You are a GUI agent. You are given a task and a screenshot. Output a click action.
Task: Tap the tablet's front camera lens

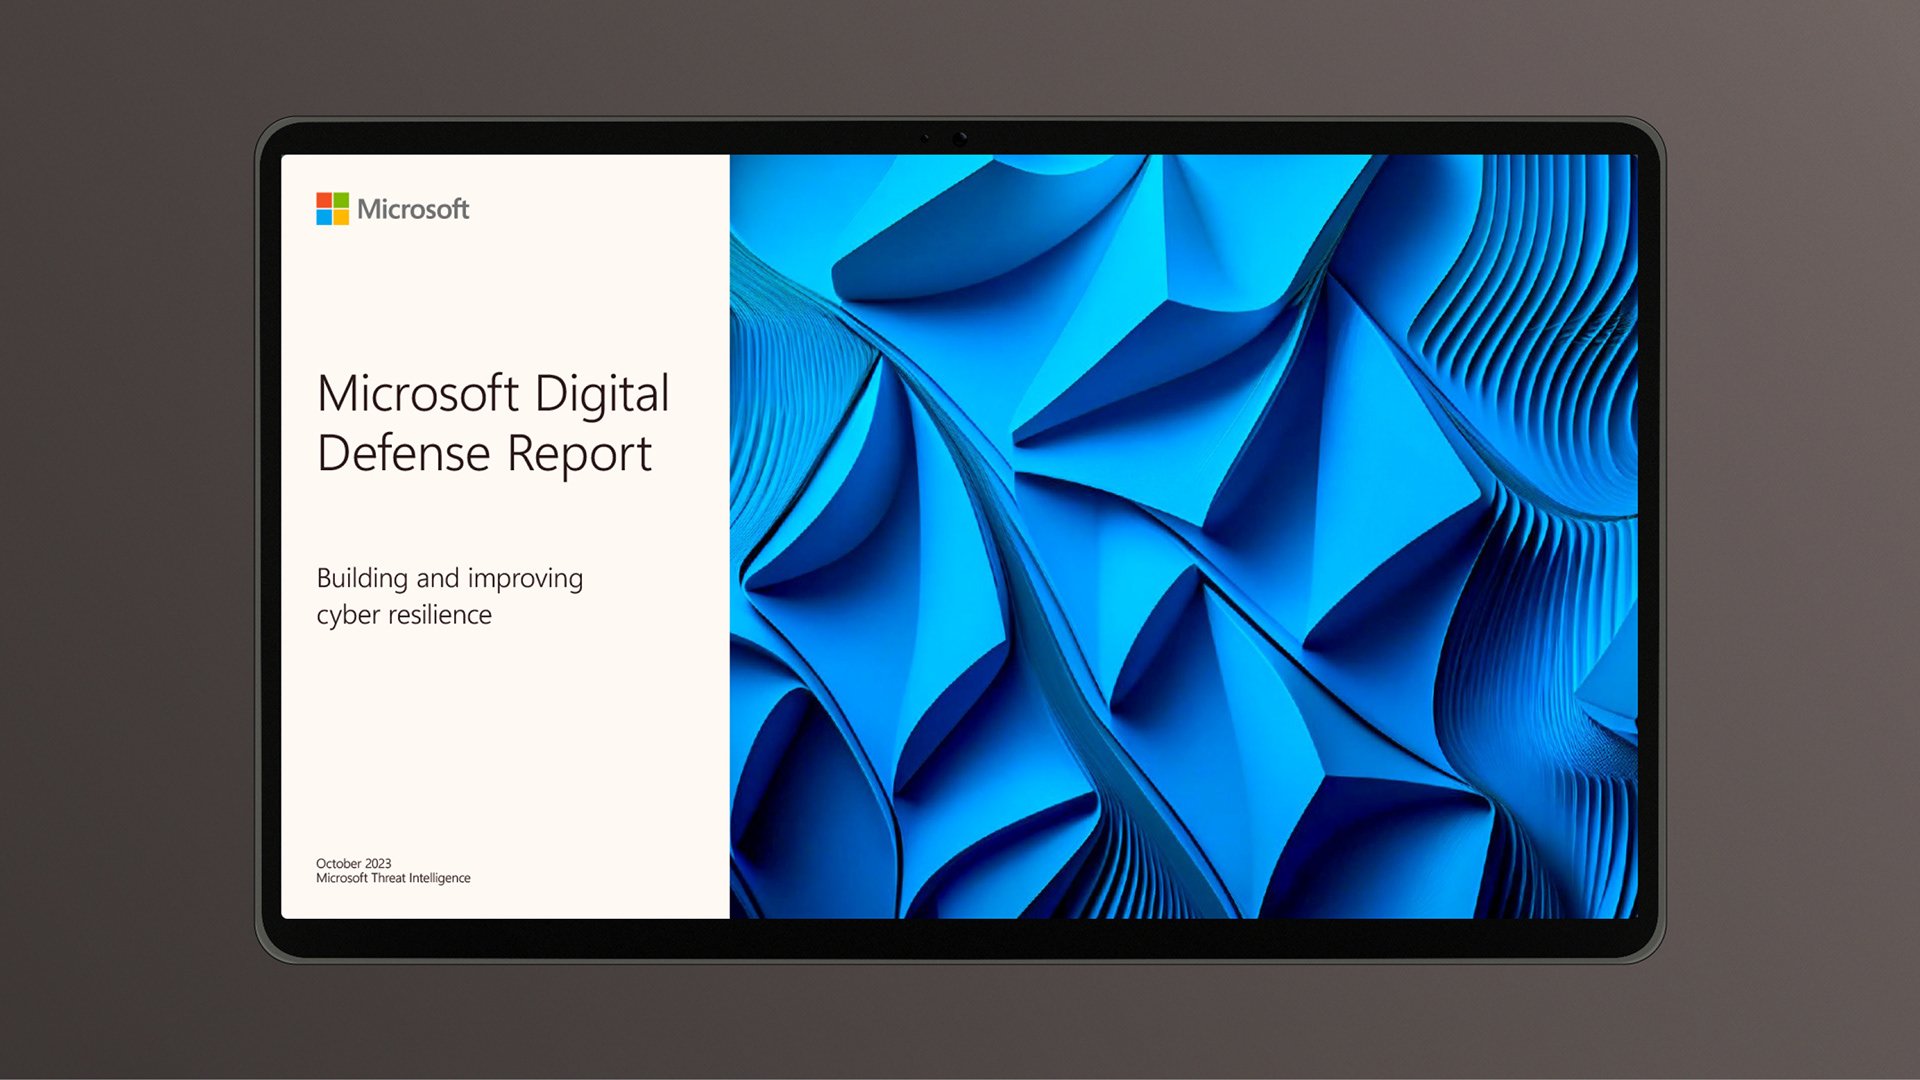click(960, 138)
